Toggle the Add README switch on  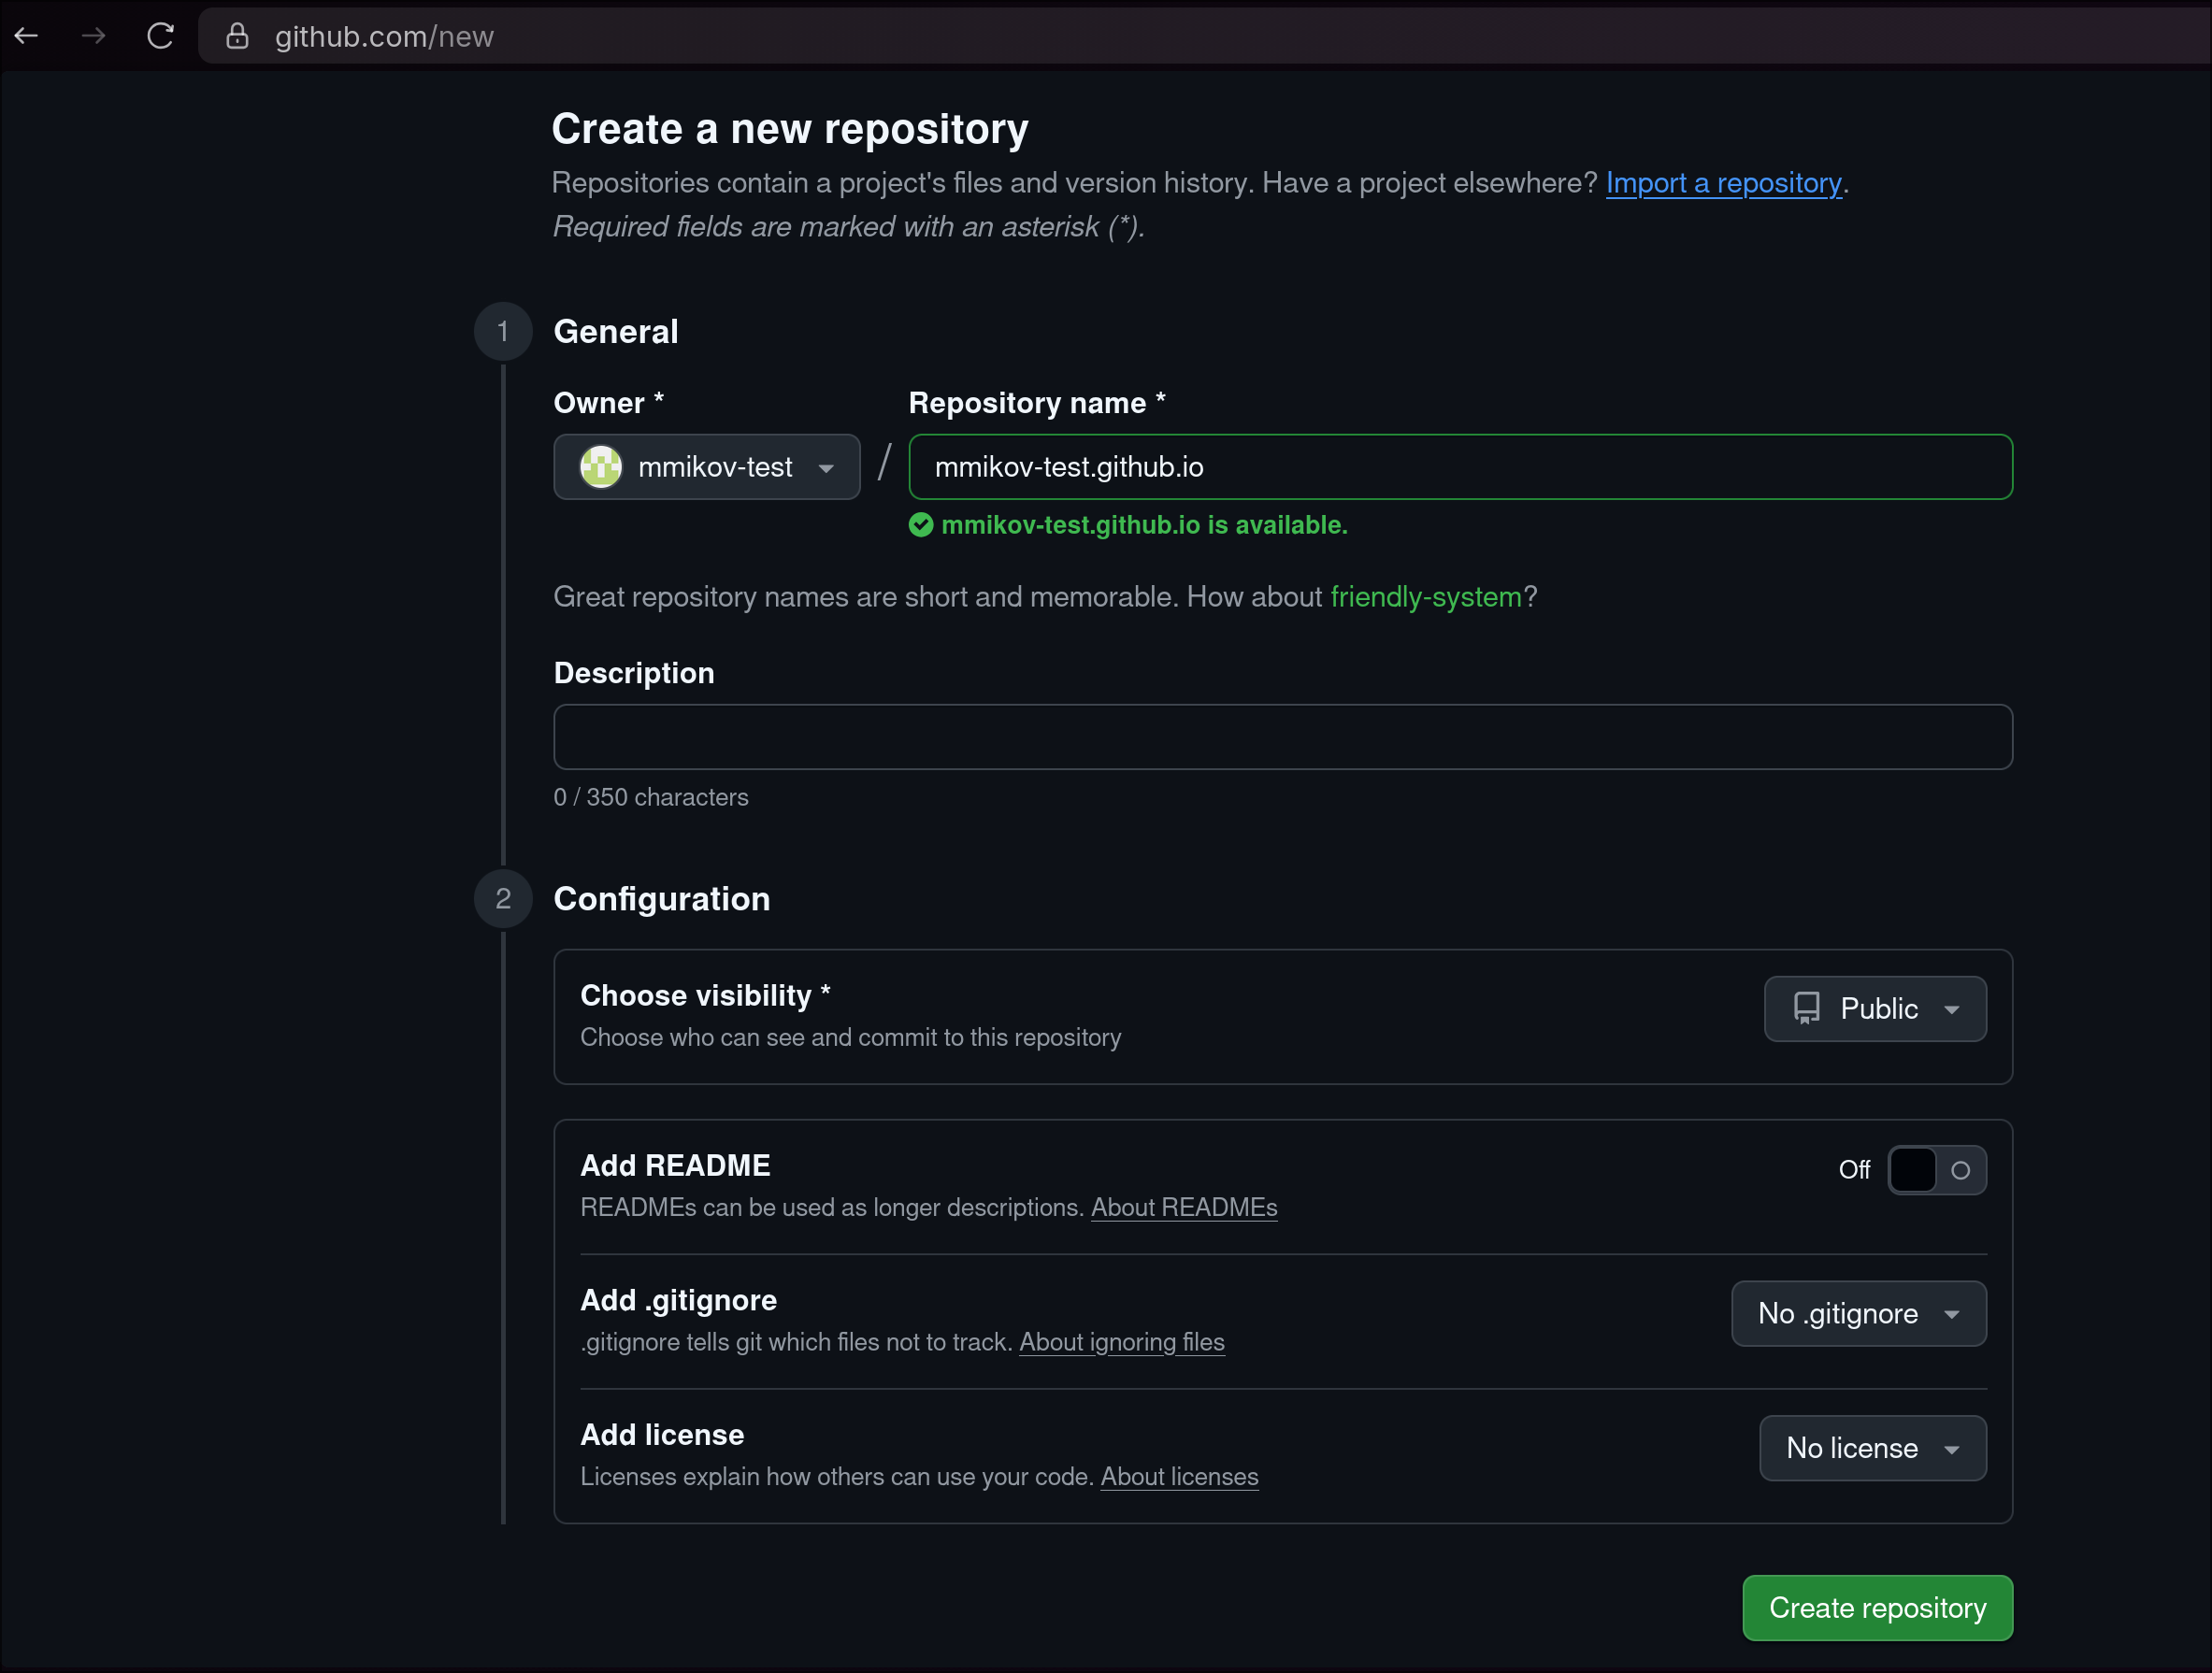click(1936, 1170)
